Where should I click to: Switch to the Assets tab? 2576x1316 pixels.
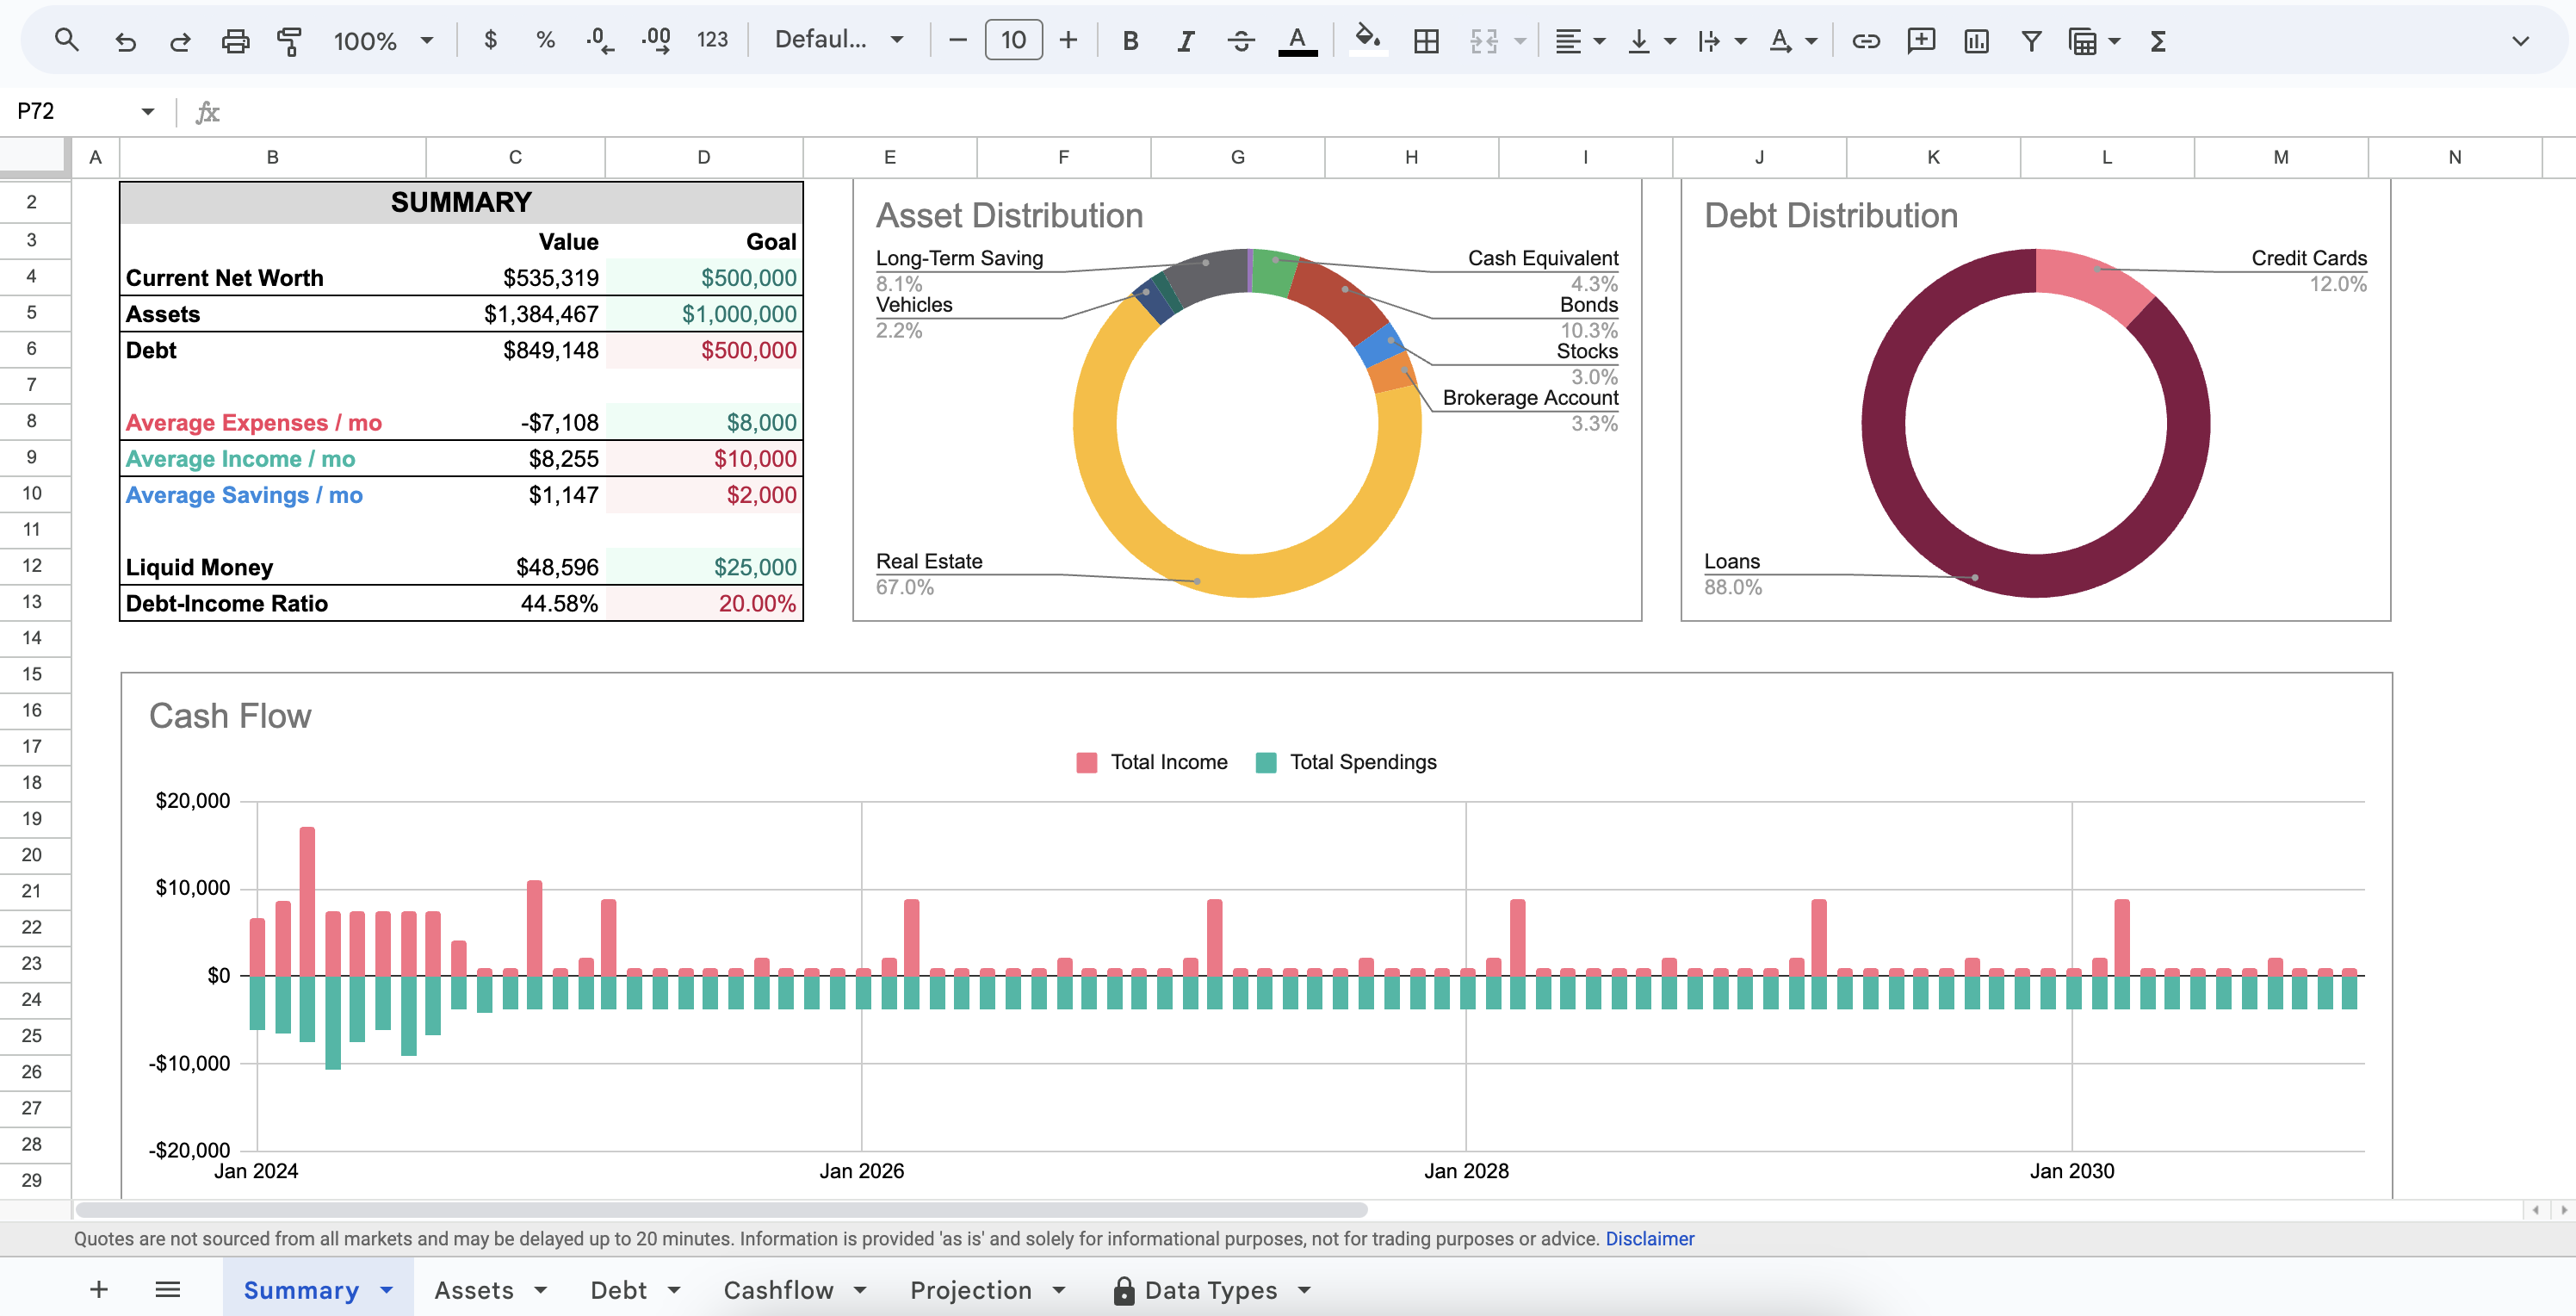point(474,1290)
